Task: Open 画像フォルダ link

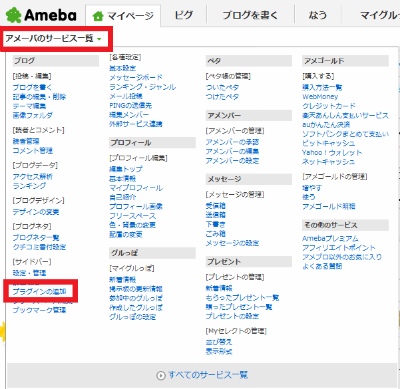Action: pos(33,115)
